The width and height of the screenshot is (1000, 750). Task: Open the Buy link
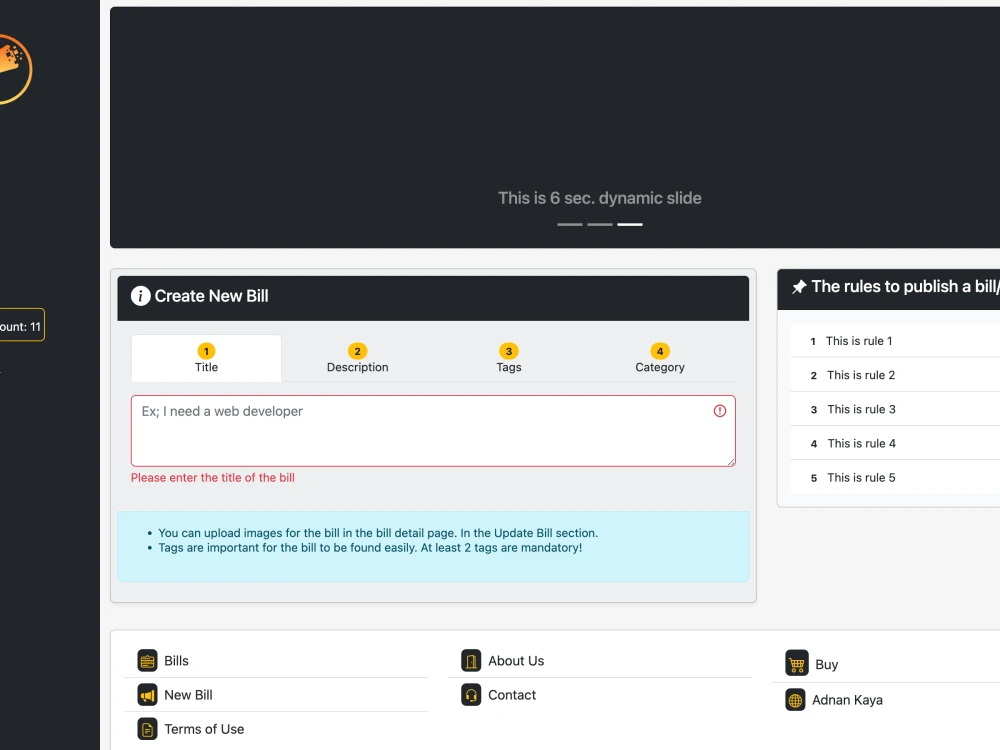pyautogui.click(x=827, y=665)
